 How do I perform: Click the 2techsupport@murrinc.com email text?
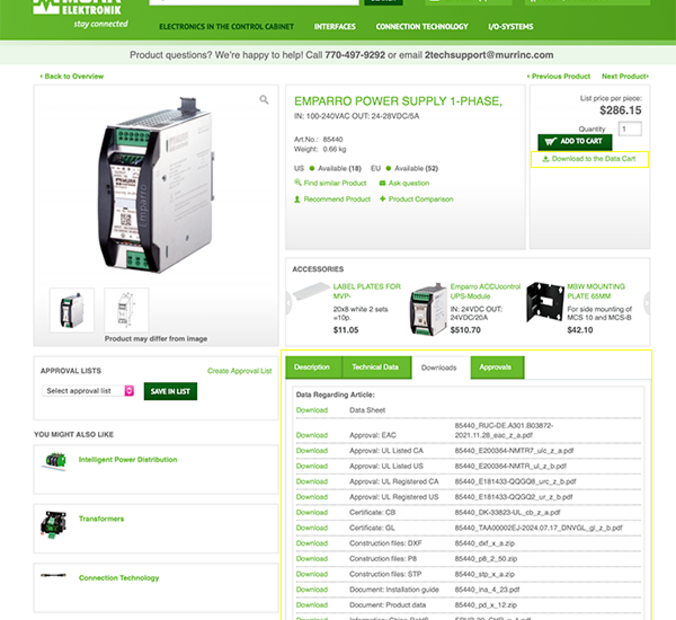(x=489, y=55)
